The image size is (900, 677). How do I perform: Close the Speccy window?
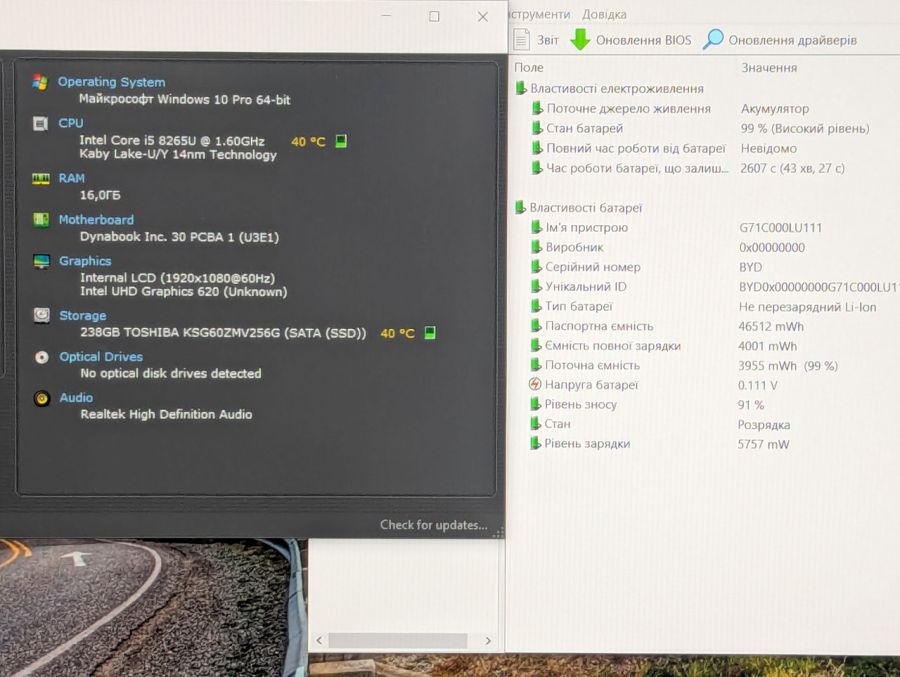[x=483, y=17]
